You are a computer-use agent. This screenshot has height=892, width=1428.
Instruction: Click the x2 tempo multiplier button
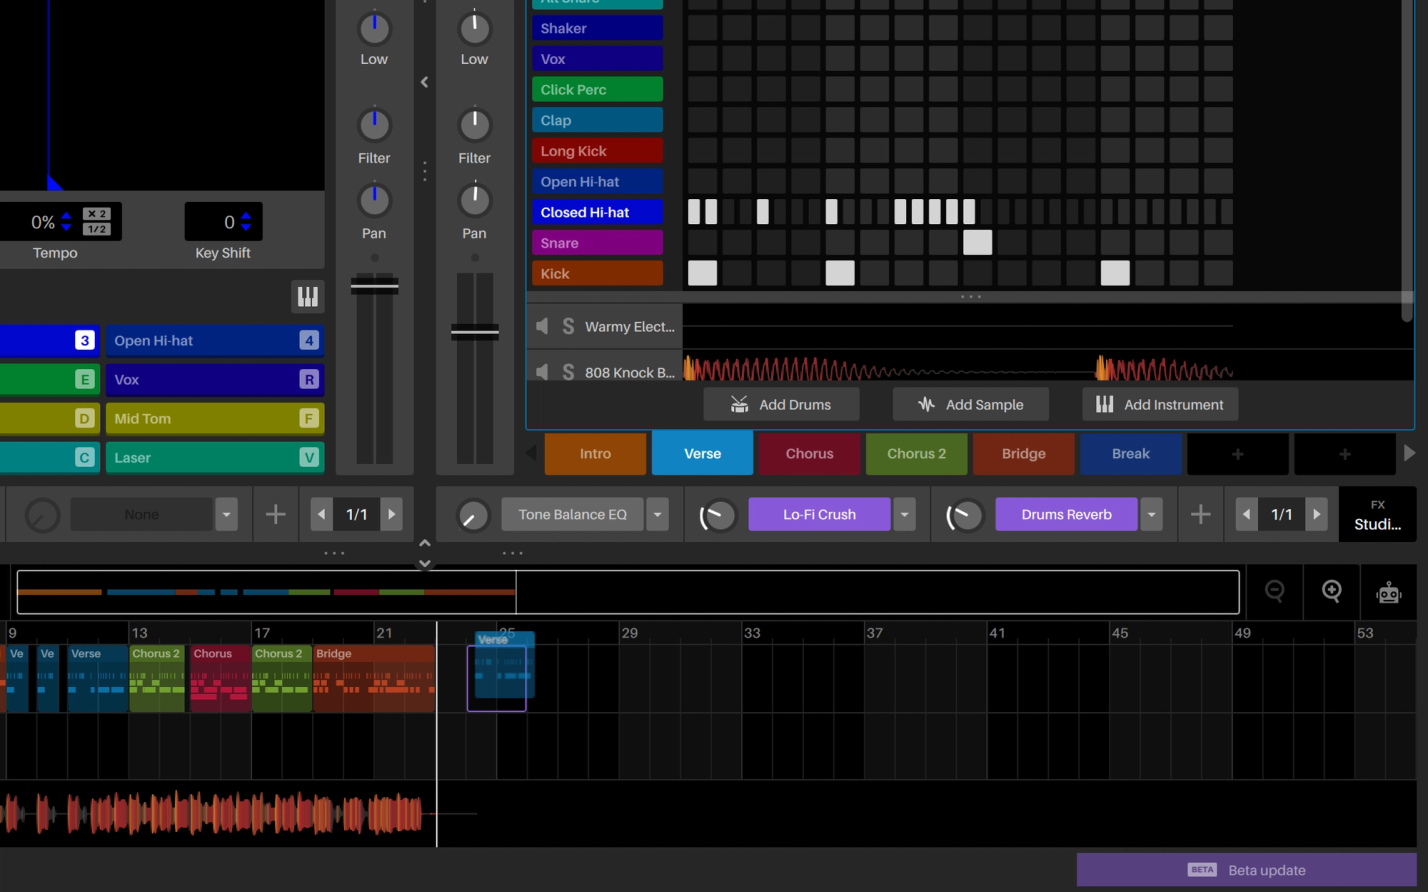pos(96,215)
